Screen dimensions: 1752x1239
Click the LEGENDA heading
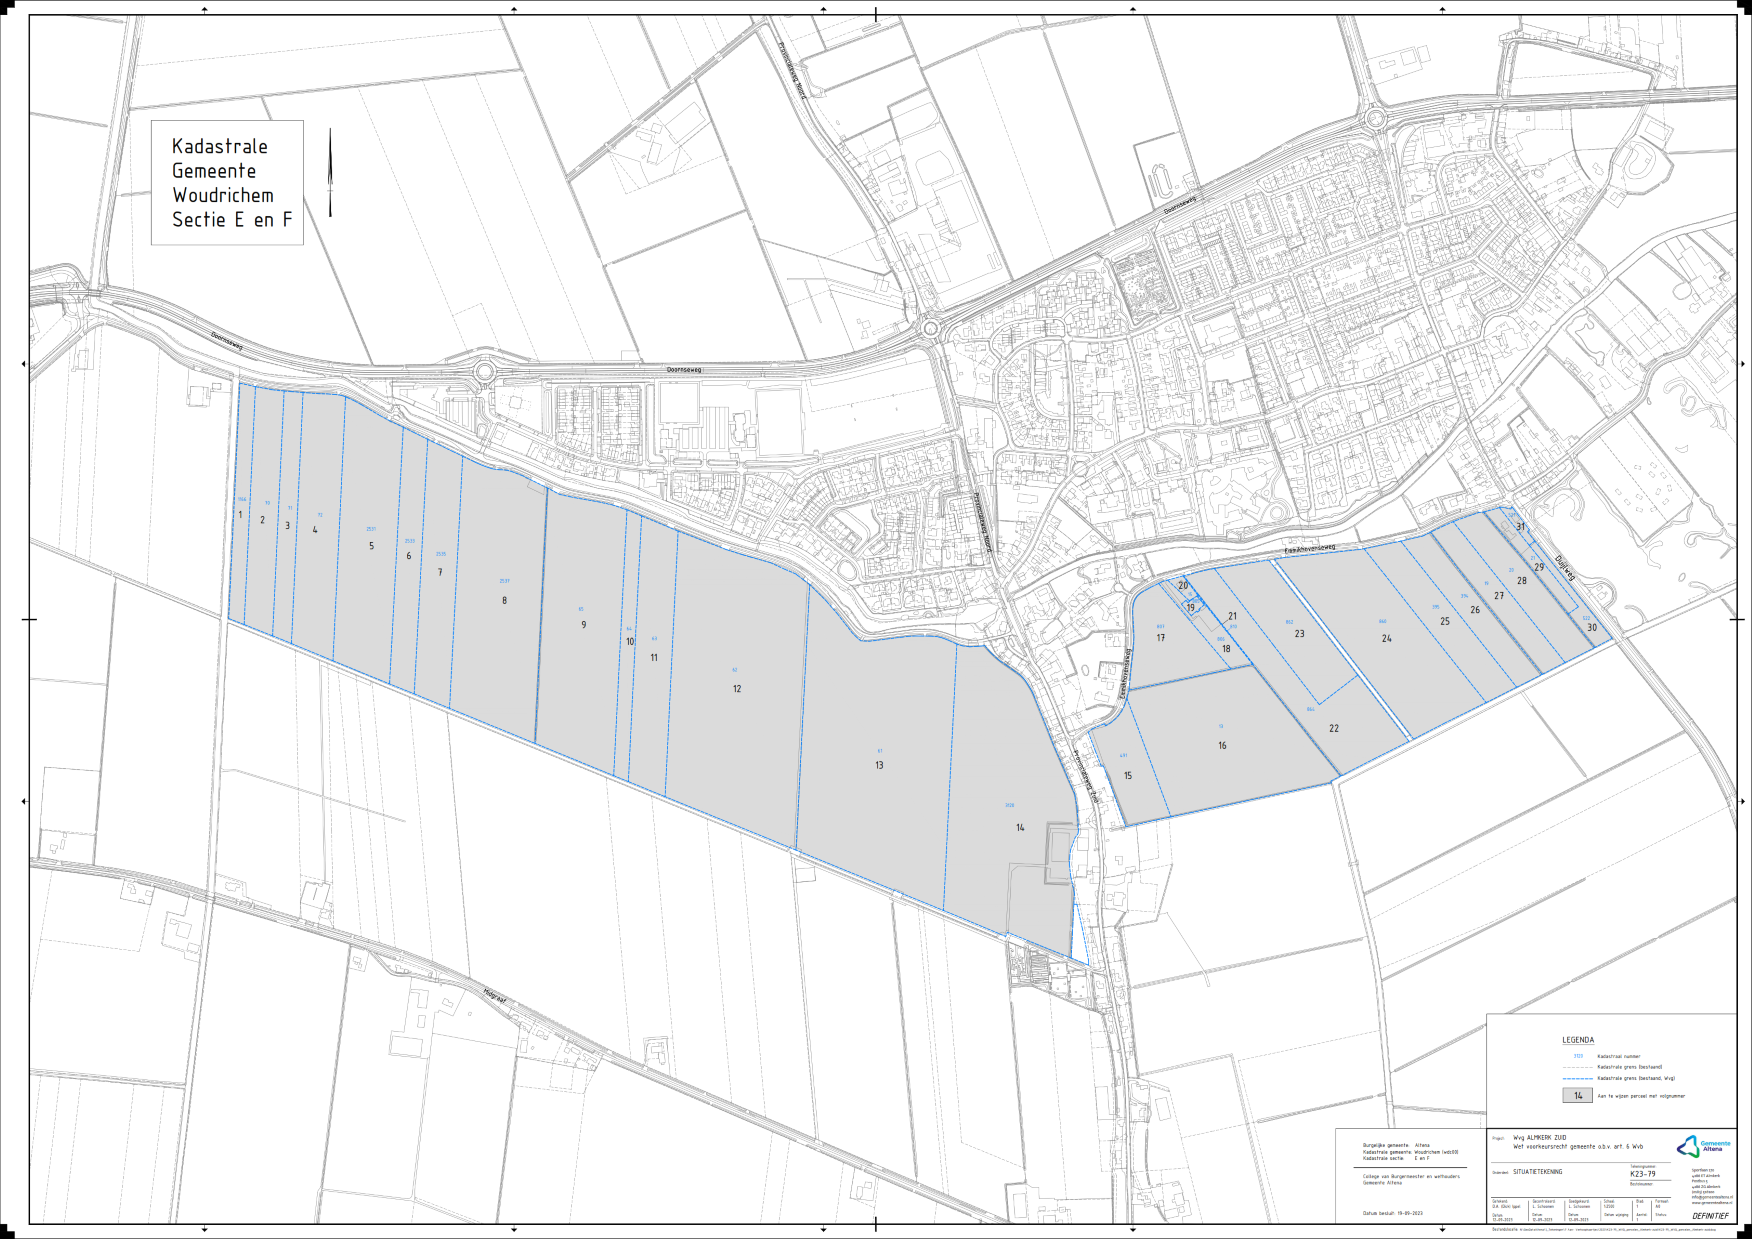point(1578,1040)
